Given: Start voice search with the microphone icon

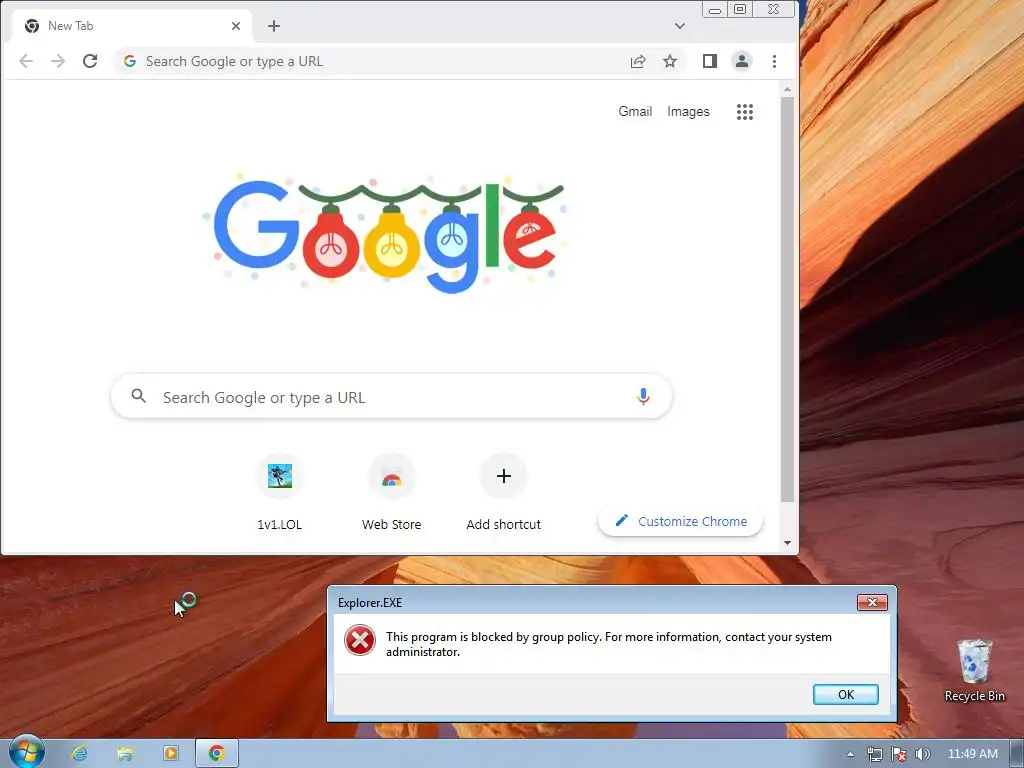Looking at the screenshot, I should tap(643, 396).
